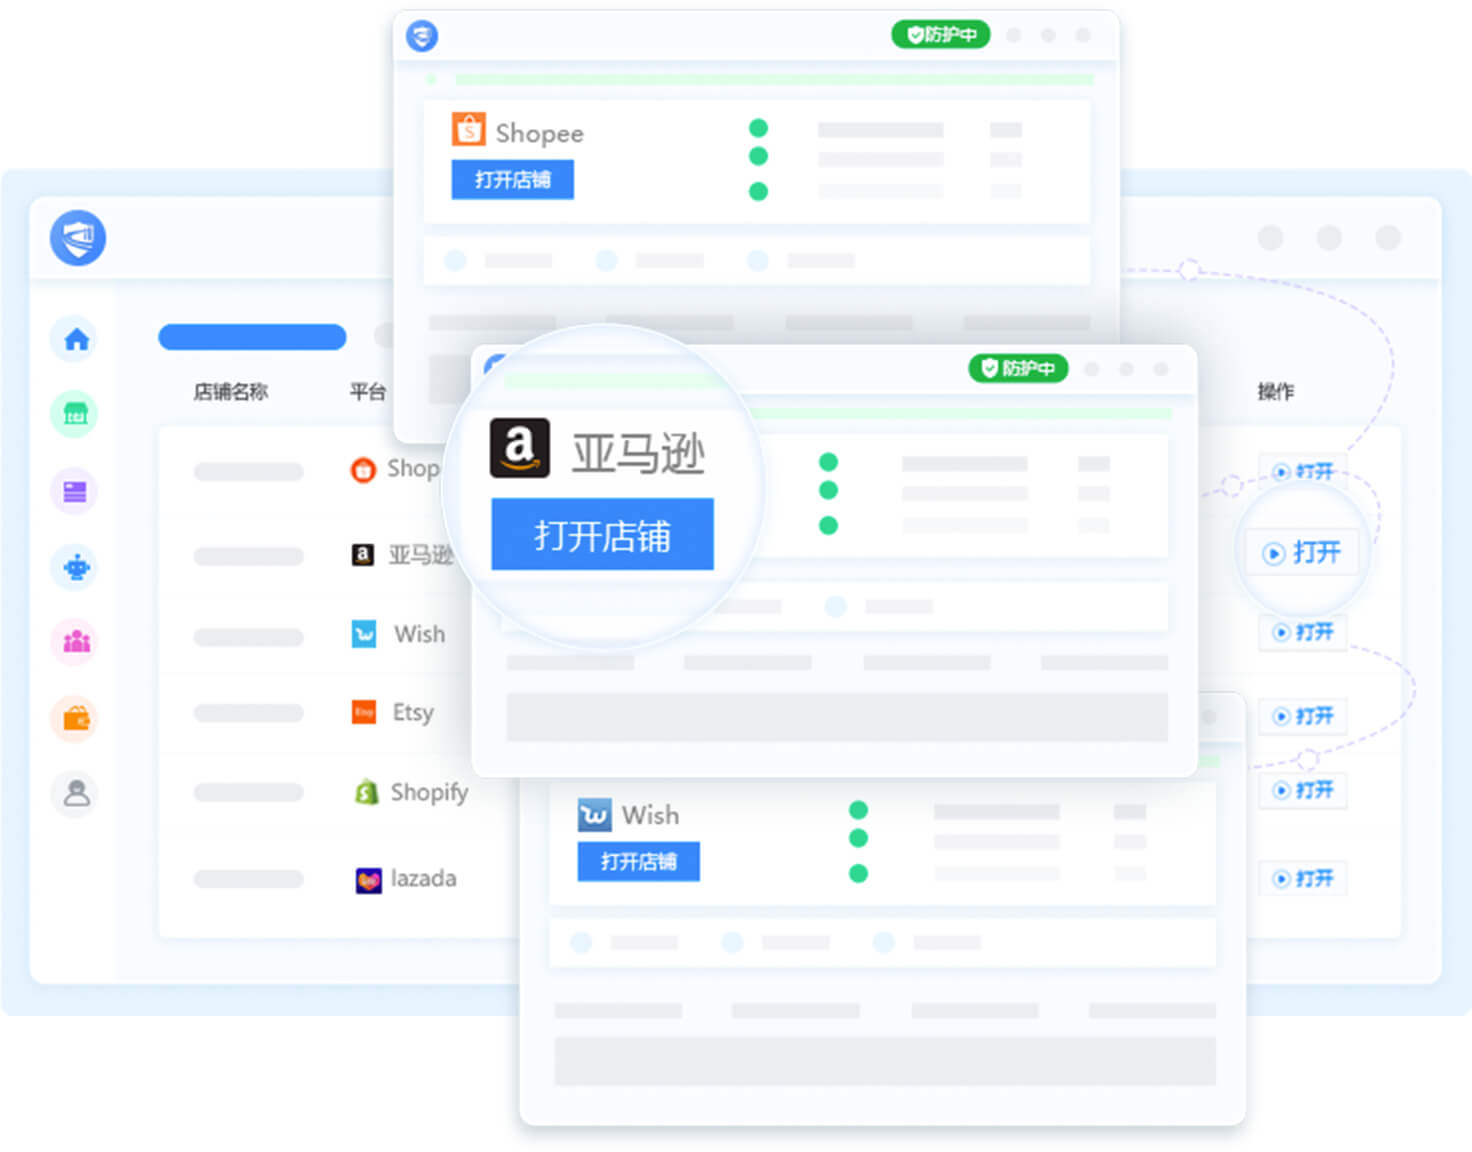The height and width of the screenshot is (1152, 1472).
Task: Open the orange wallet icon in sidebar
Action: click(76, 718)
